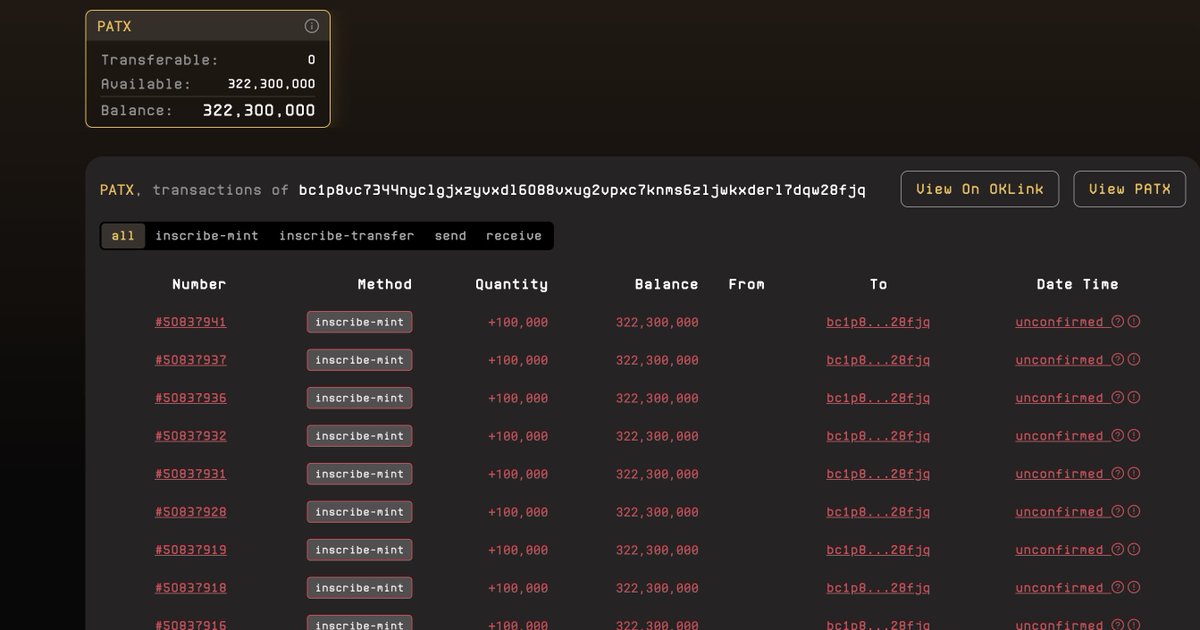1200x630 pixels.
Task: Open the unconfirmed link in row #50837941
Action: pyautogui.click(x=1060, y=322)
